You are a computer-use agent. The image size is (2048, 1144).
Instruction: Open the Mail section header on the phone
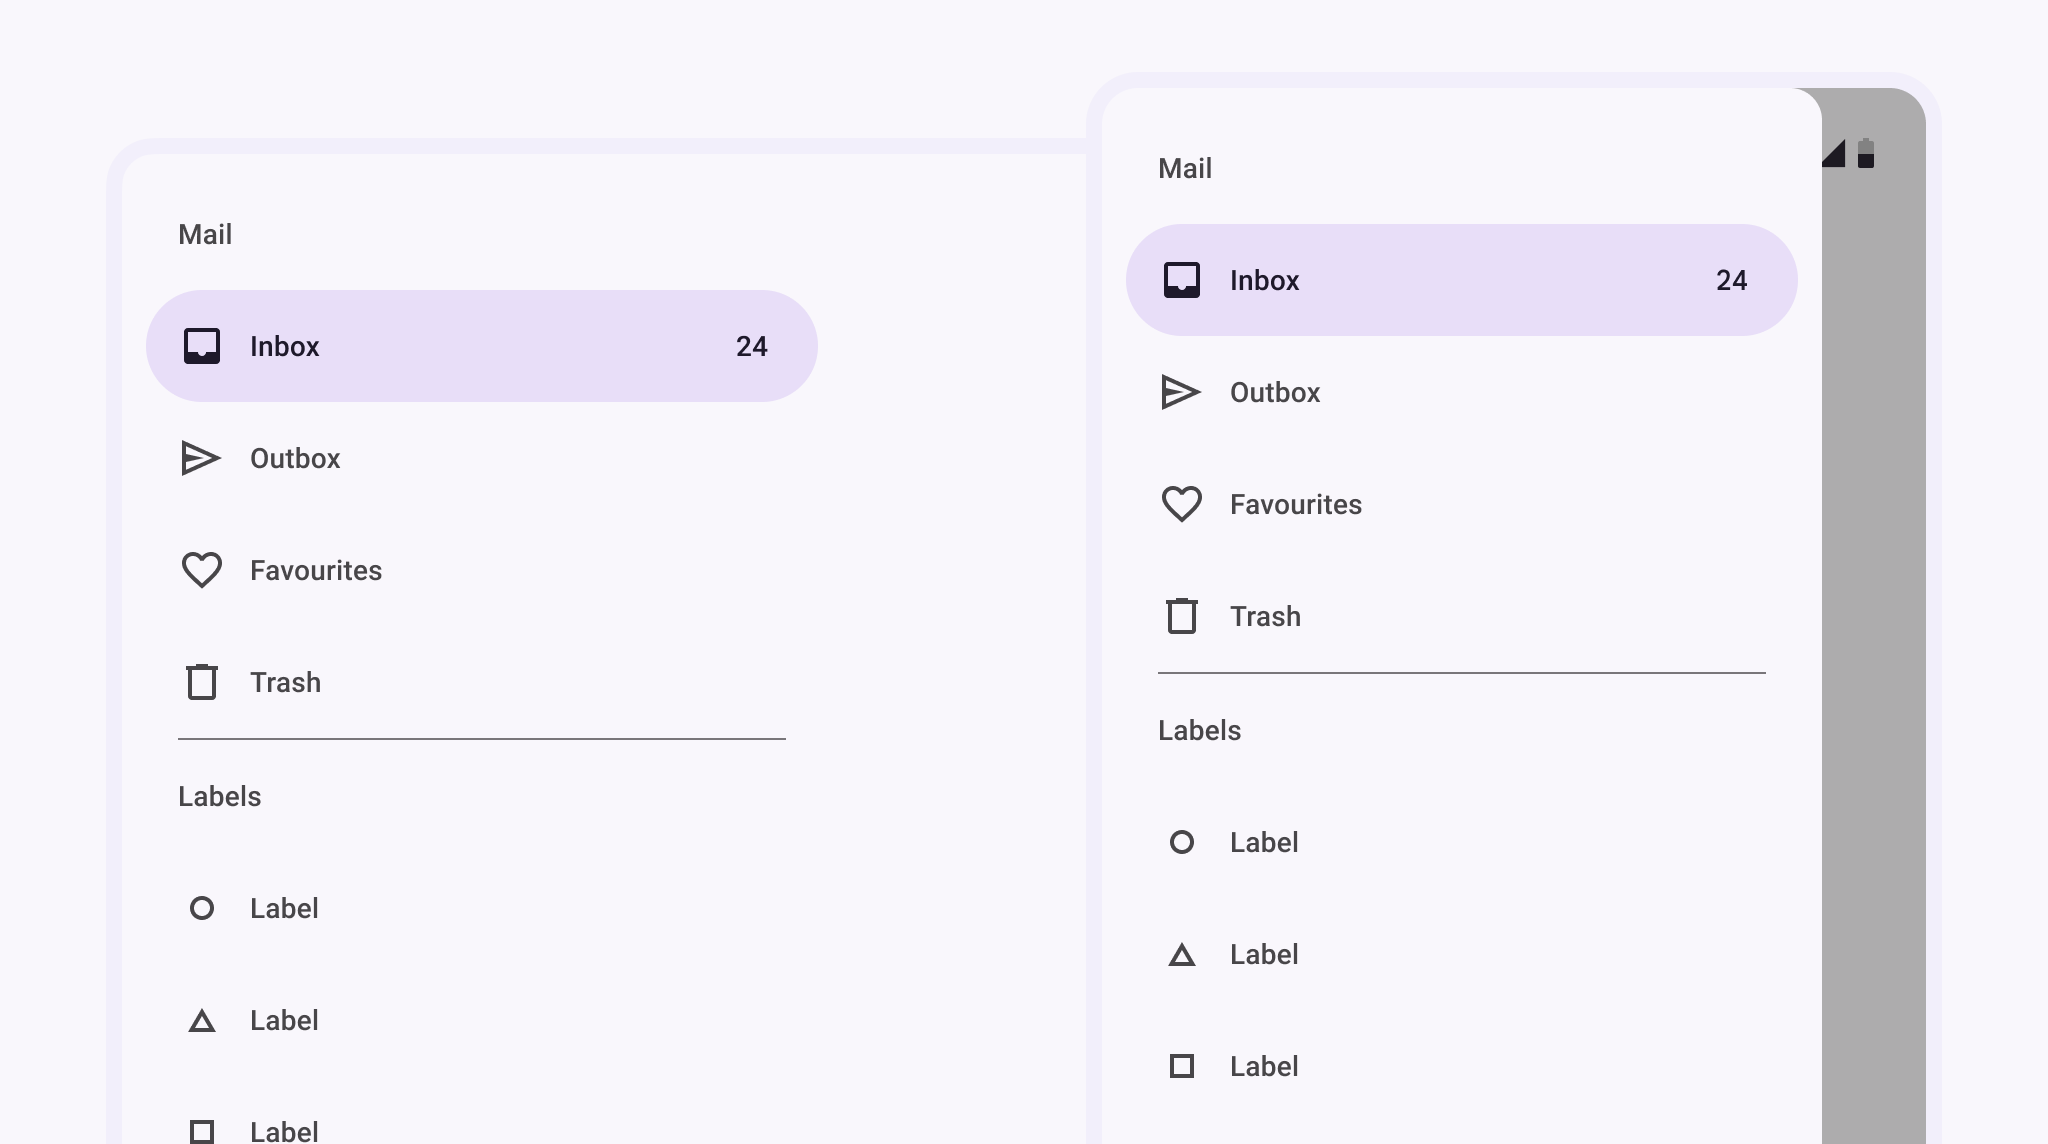(x=1185, y=168)
